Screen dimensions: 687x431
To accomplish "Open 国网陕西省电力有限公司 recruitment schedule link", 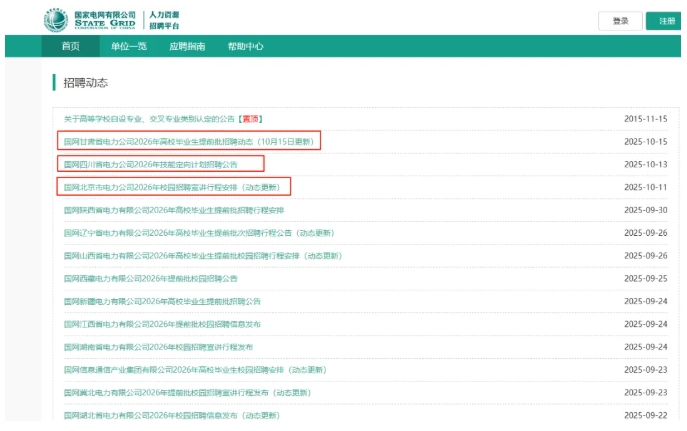I will pyautogui.click(x=174, y=210).
